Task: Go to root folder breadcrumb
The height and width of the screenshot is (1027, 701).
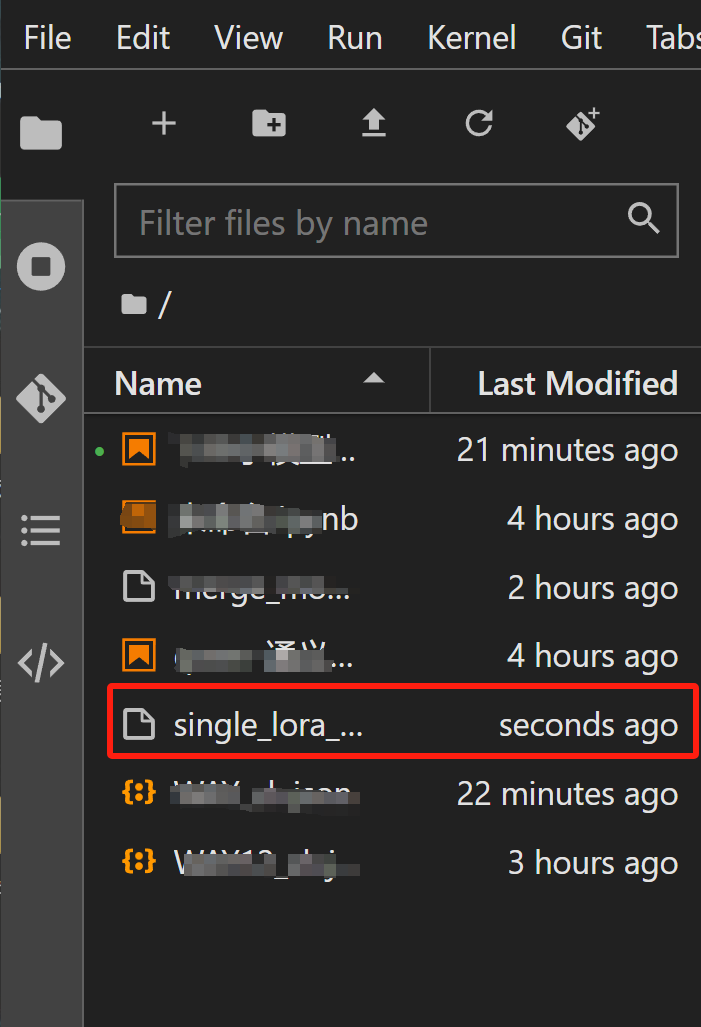Action: pos(134,304)
